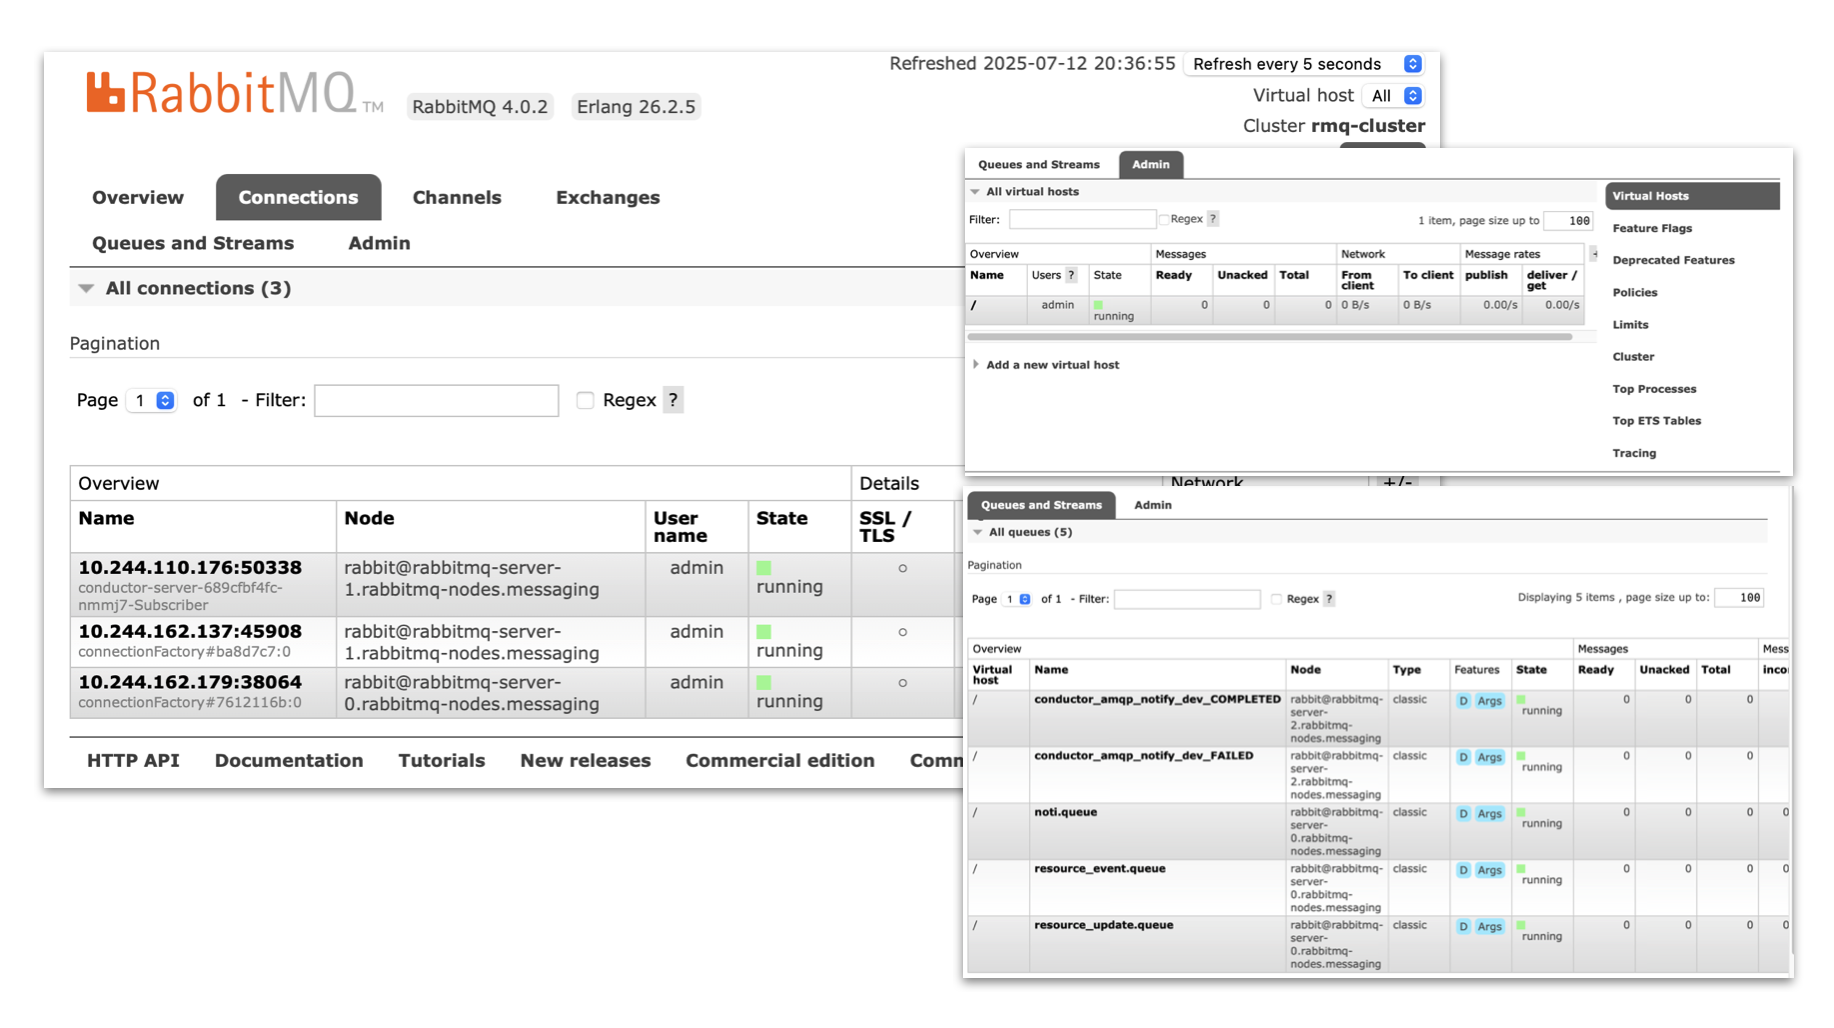Click the connections Filter text field
The image size is (1834, 1028).
point(436,401)
